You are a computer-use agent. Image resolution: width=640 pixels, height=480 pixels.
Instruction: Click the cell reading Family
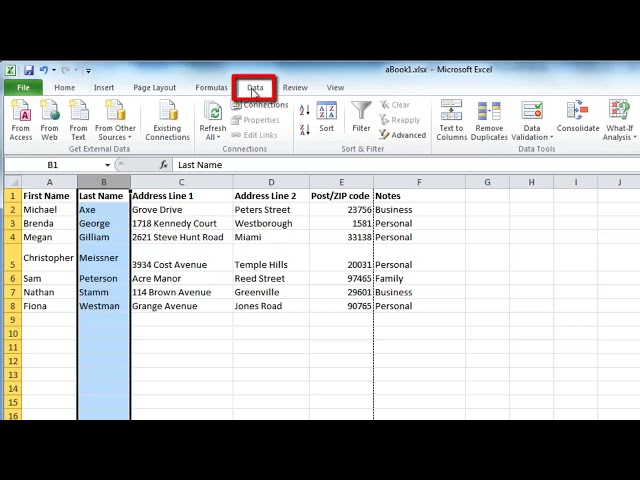tap(419, 279)
